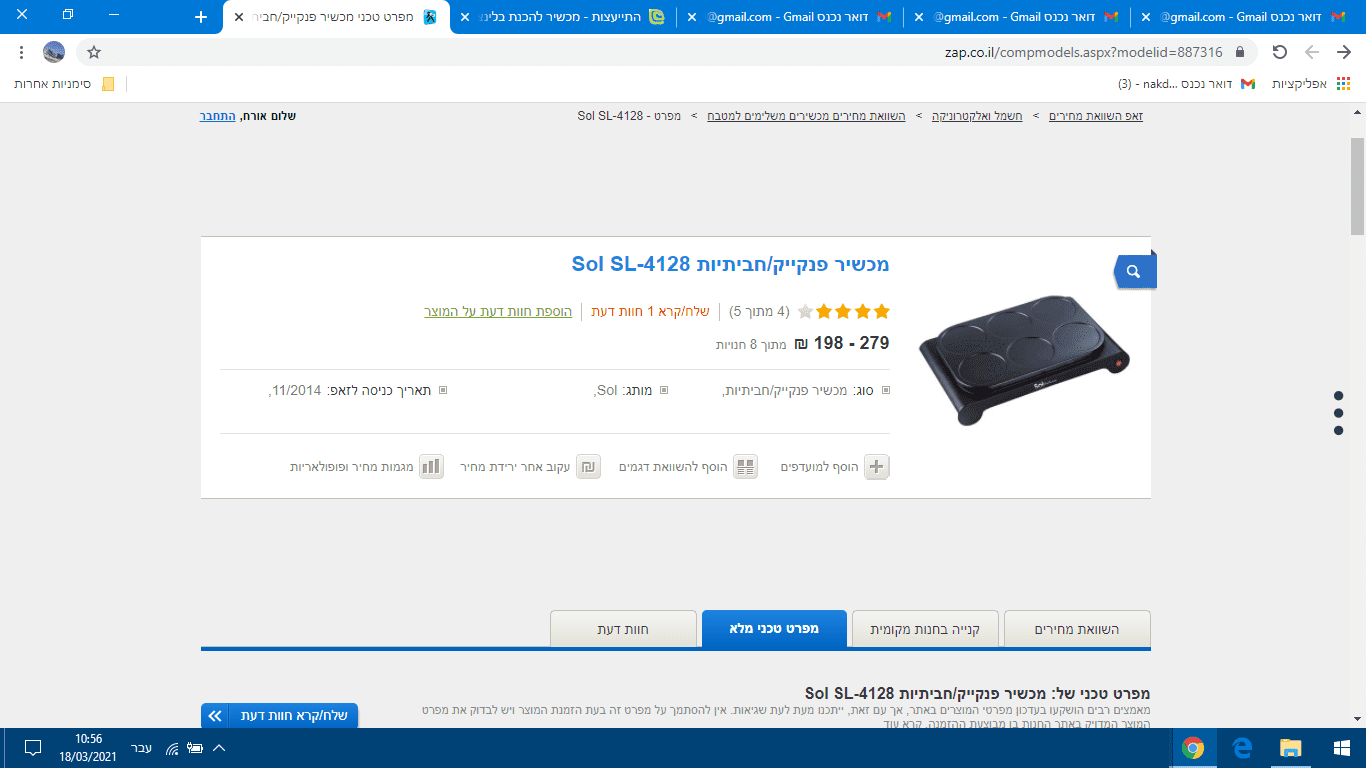
Task: Click the star rating display
Action: 844,312
